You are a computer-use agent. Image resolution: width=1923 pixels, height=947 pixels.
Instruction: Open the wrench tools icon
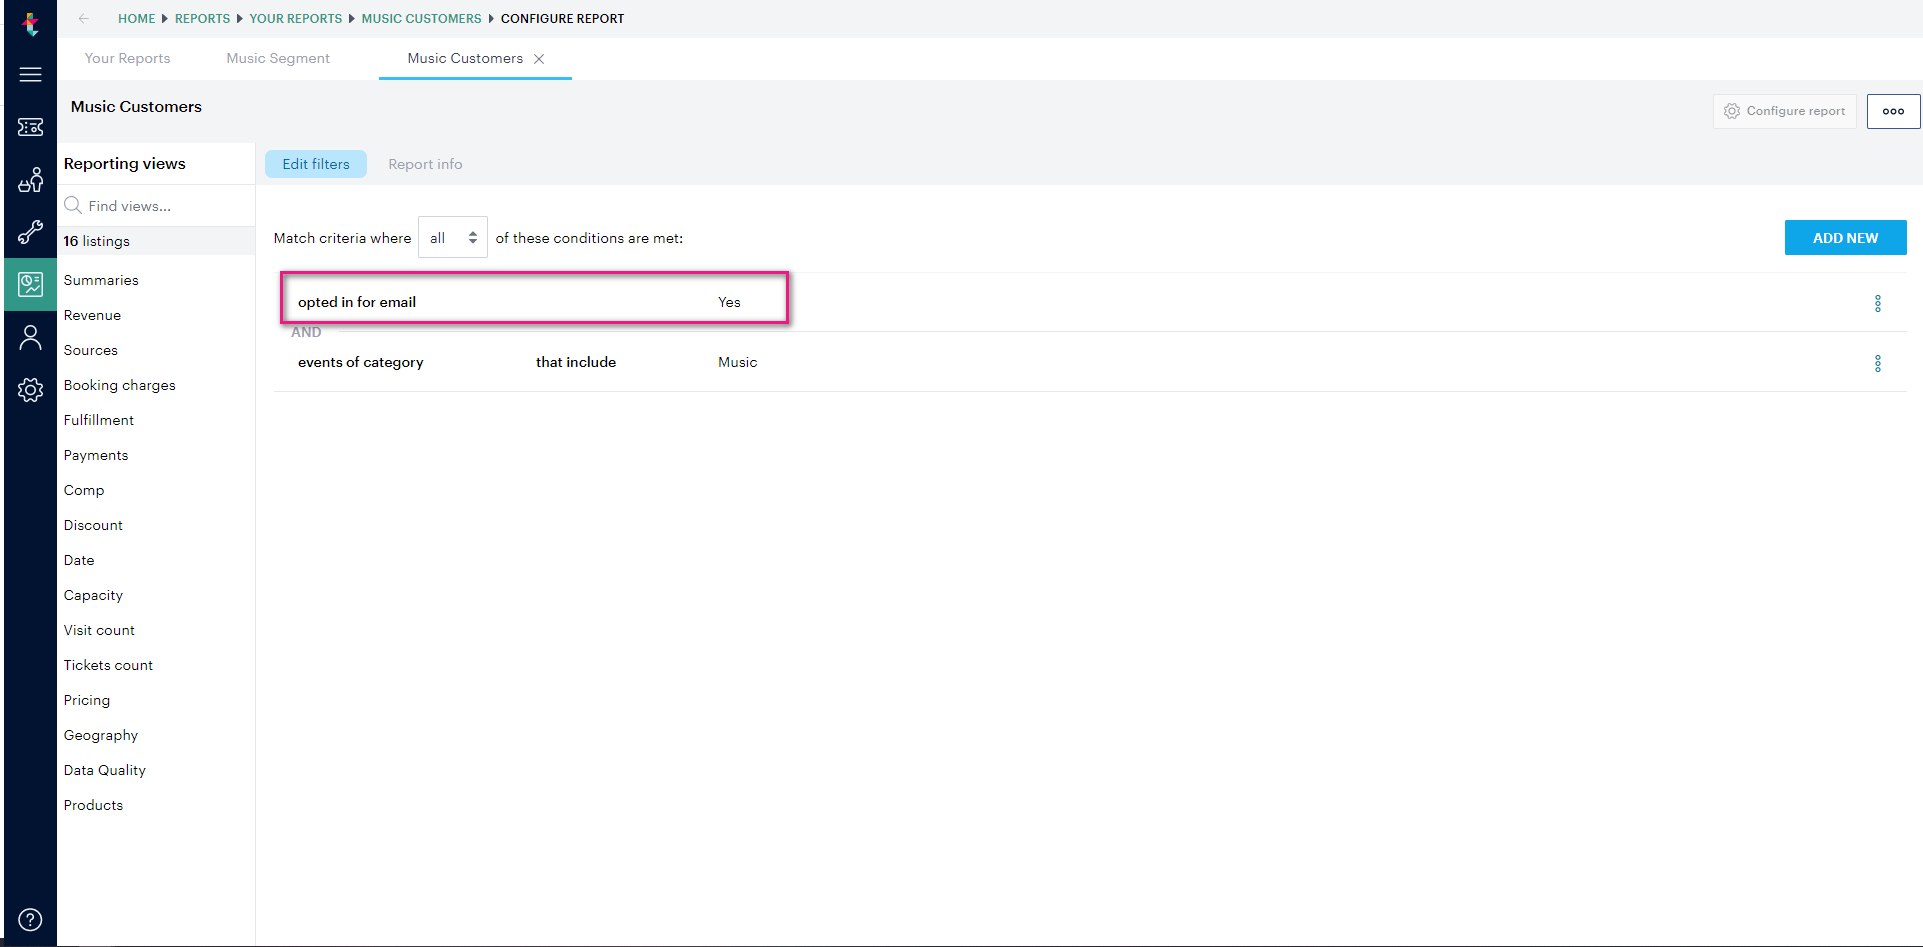[x=30, y=232]
